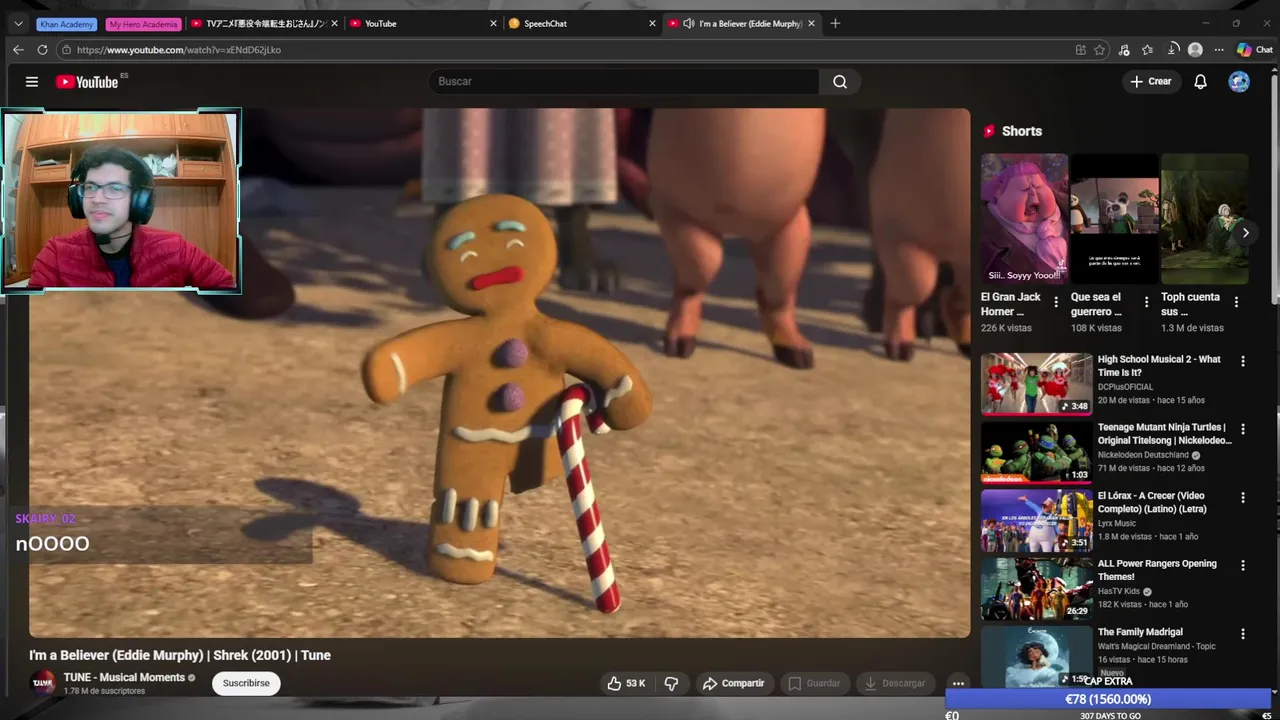Open options for Toph cuenta sus short
The height and width of the screenshot is (720, 1280).
[1236, 302]
